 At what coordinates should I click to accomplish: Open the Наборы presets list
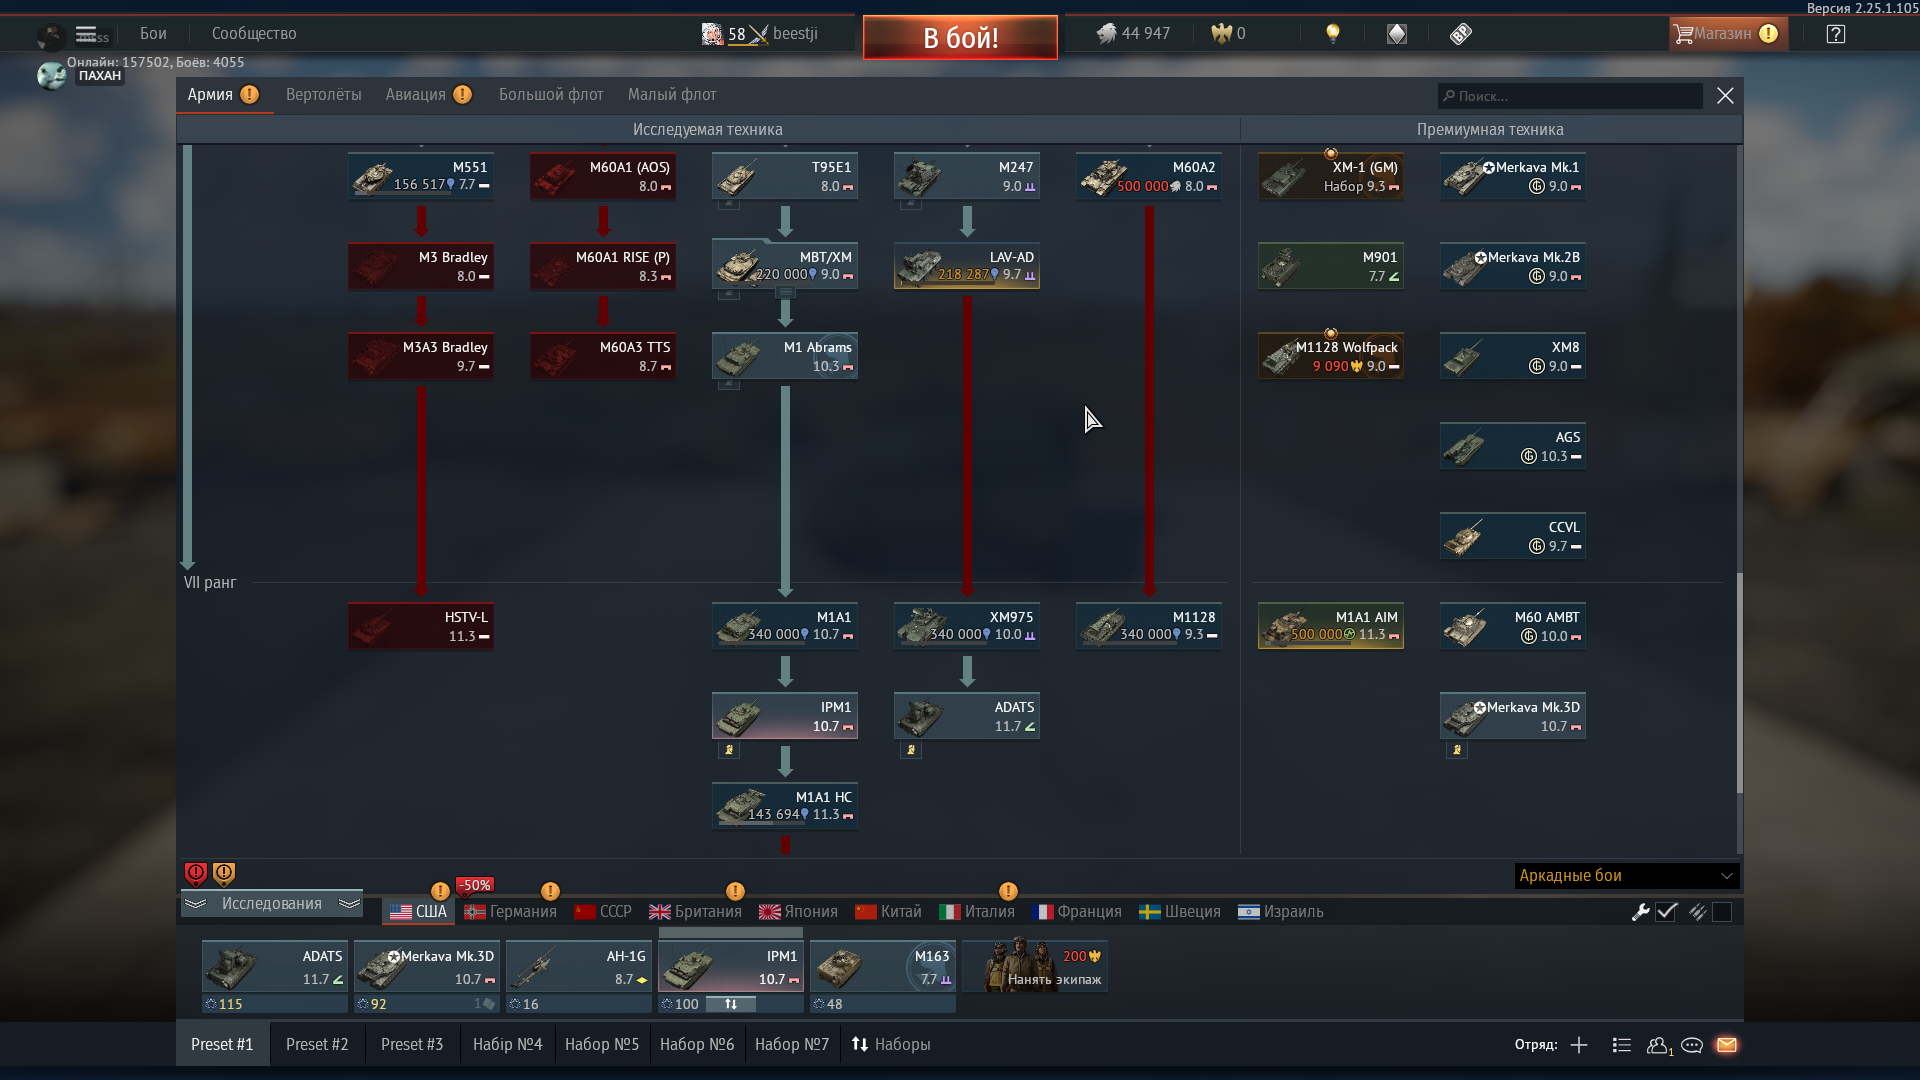click(891, 1045)
